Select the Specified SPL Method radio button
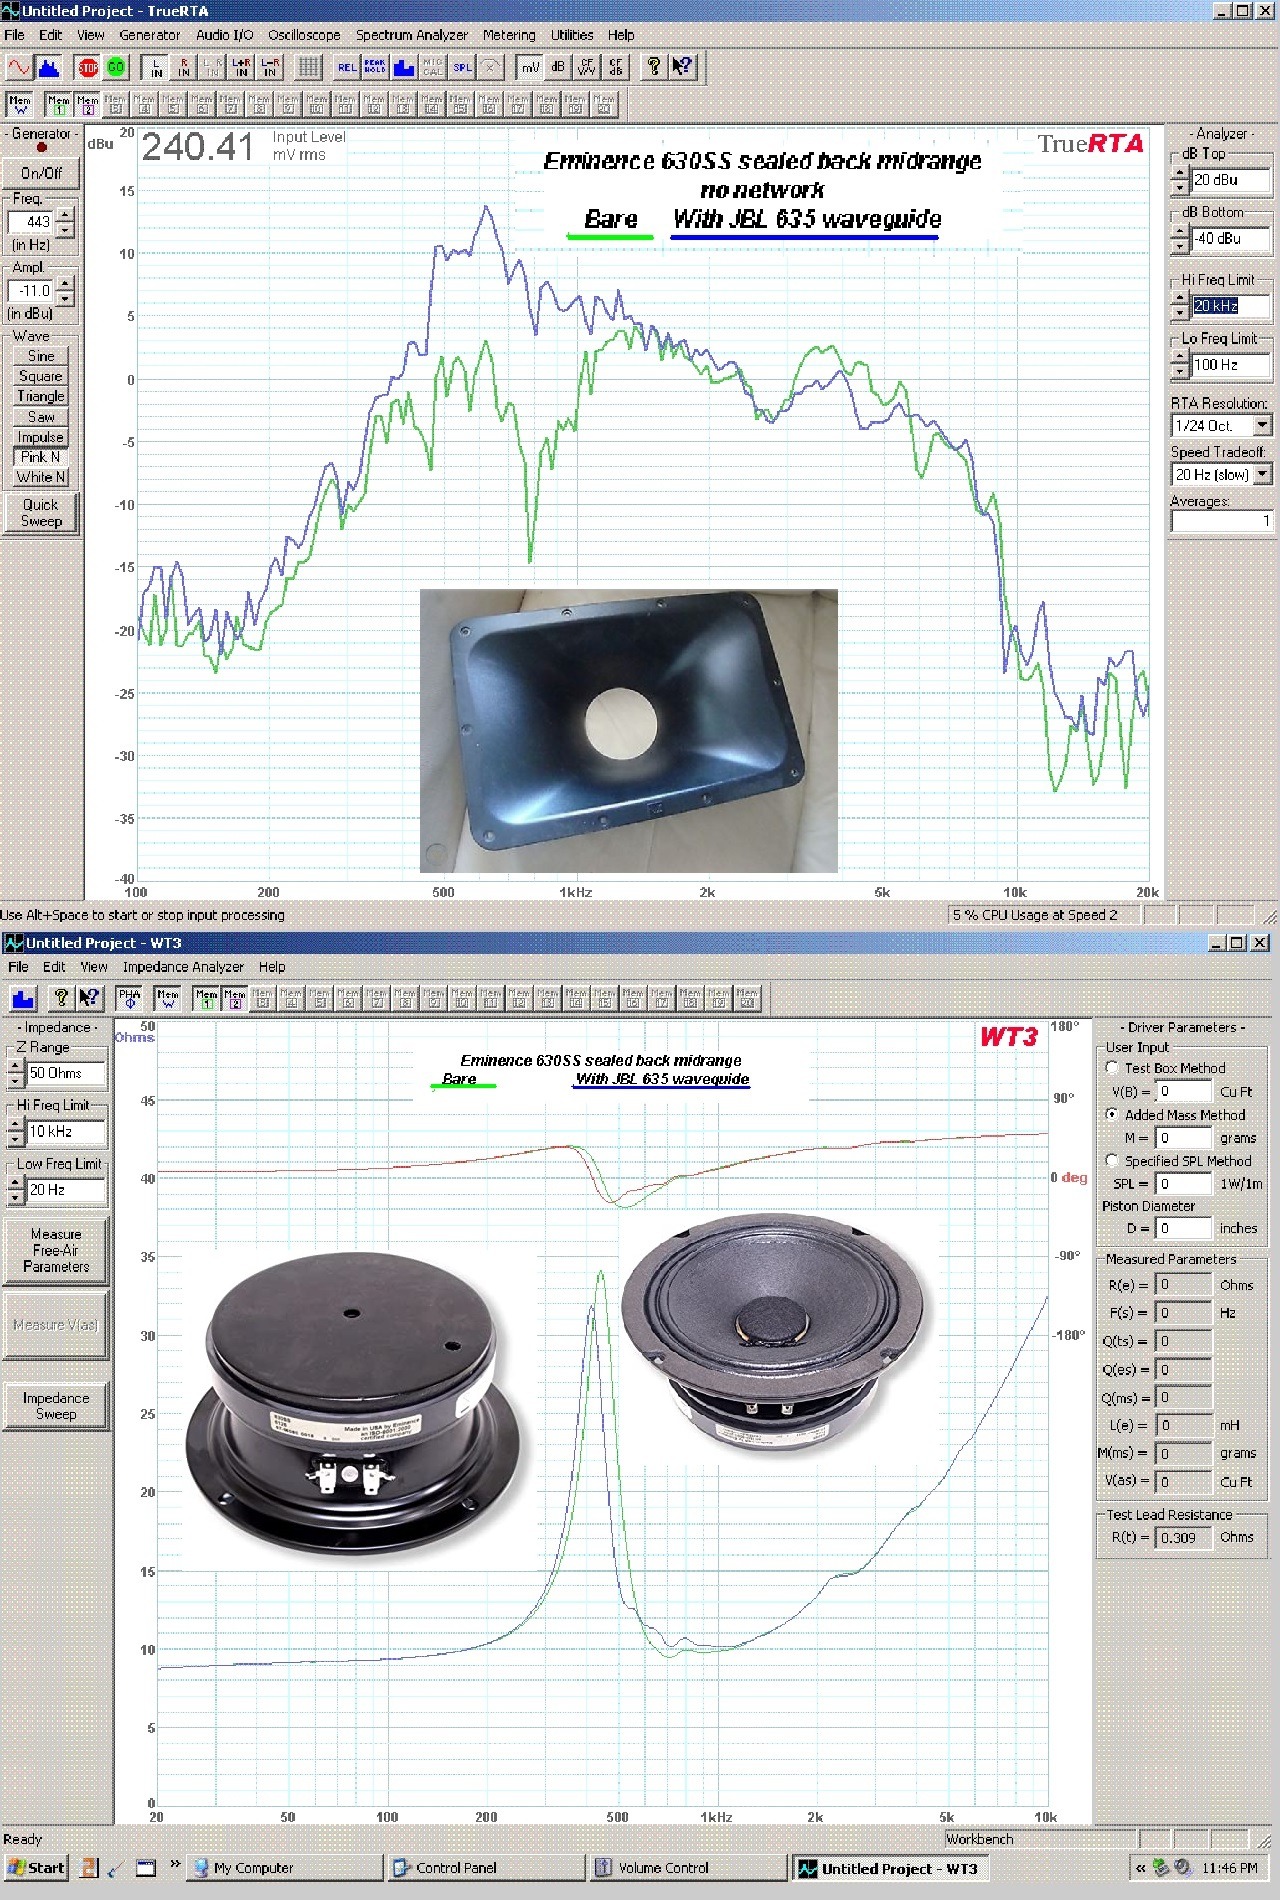This screenshot has height=1900, width=1280. pos(1112,1160)
